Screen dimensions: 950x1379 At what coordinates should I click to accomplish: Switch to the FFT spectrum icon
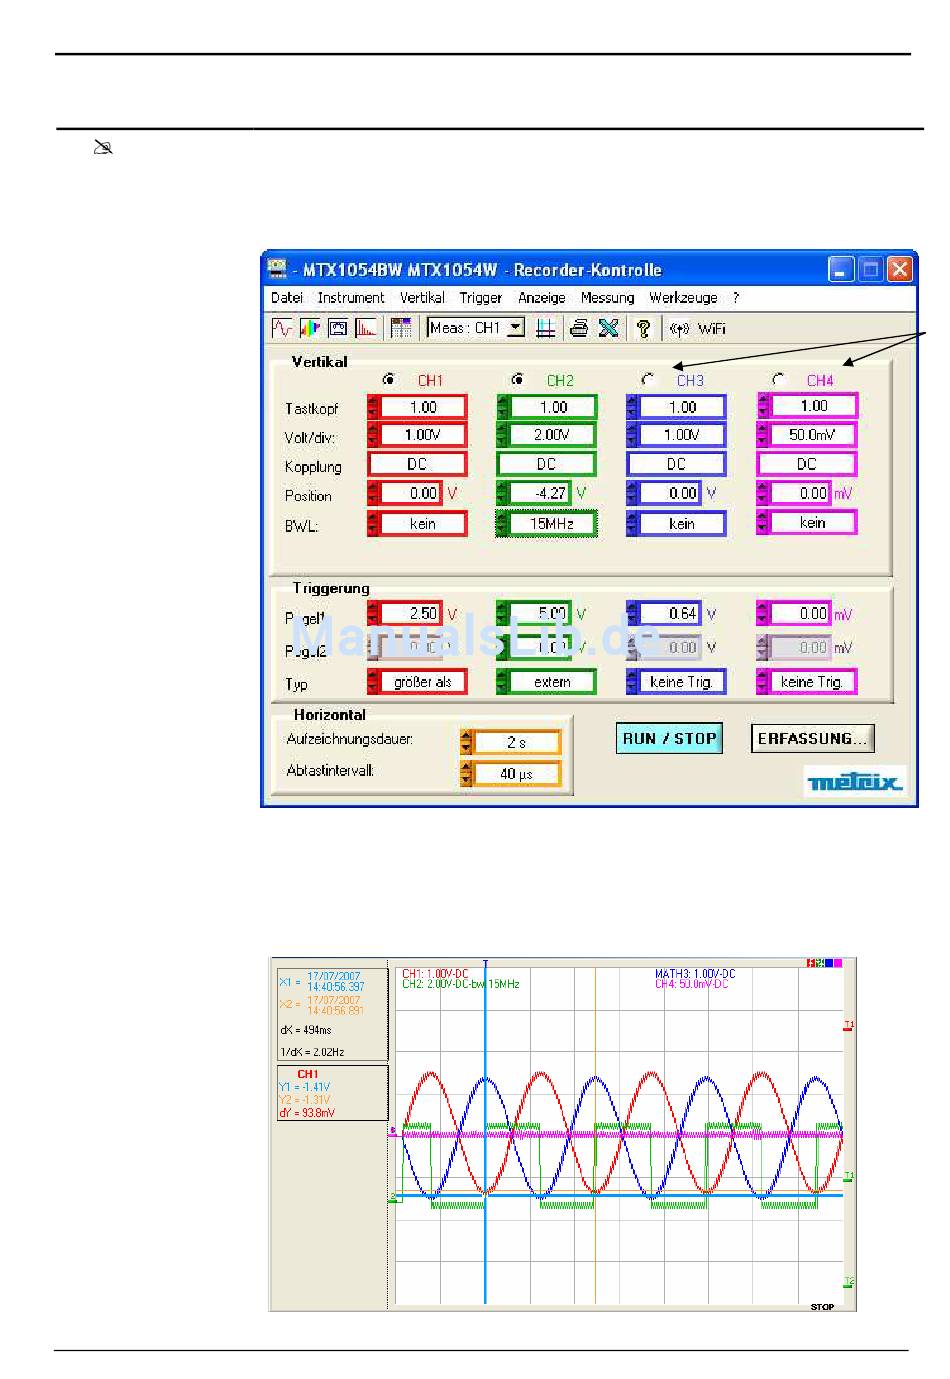tap(366, 328)
